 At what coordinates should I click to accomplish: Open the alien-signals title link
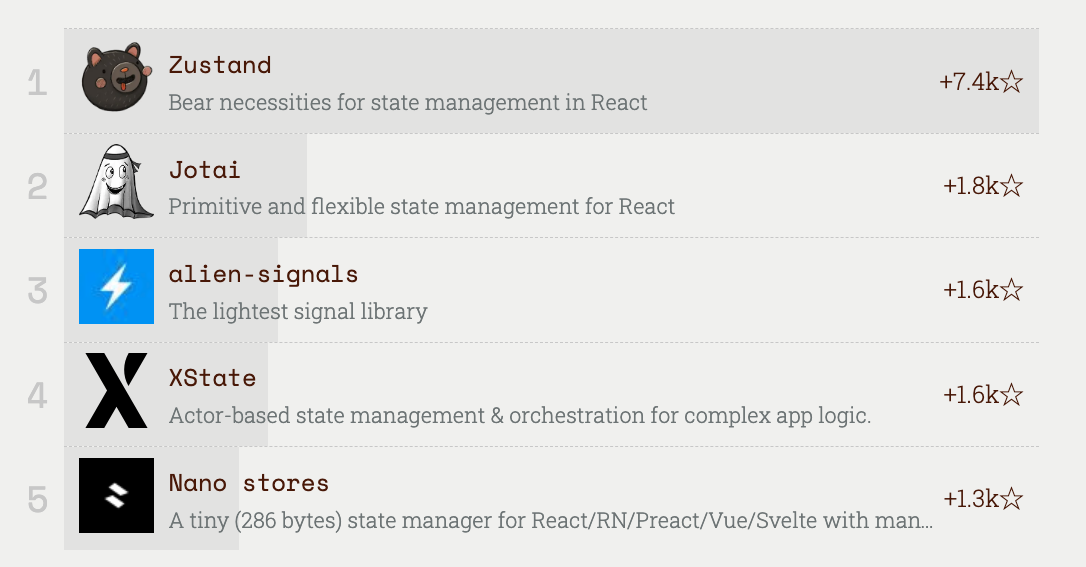pos(263,274)
